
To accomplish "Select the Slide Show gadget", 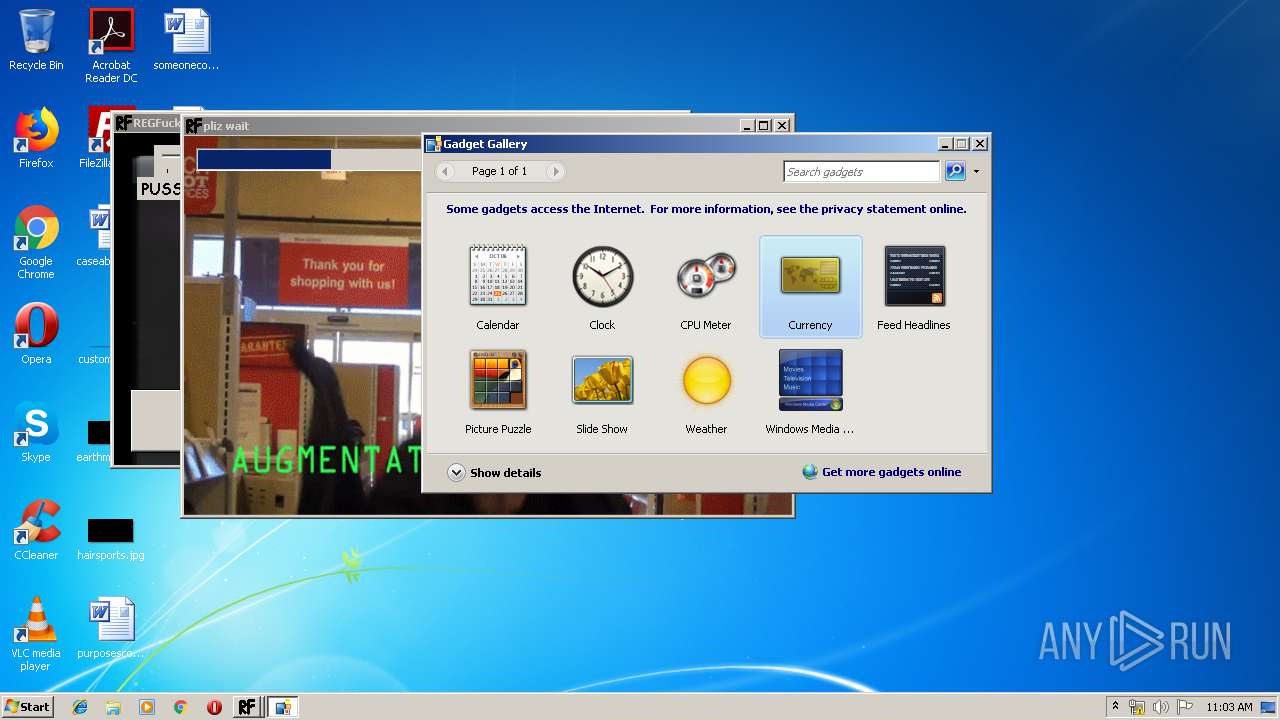I will tap(602, 391).
